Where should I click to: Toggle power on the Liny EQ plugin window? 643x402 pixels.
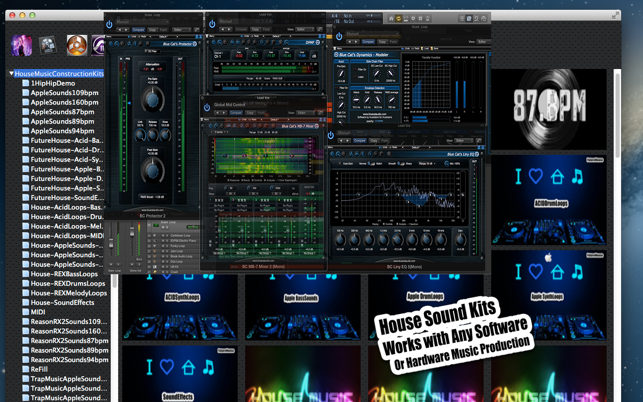(x=331, y=135)
